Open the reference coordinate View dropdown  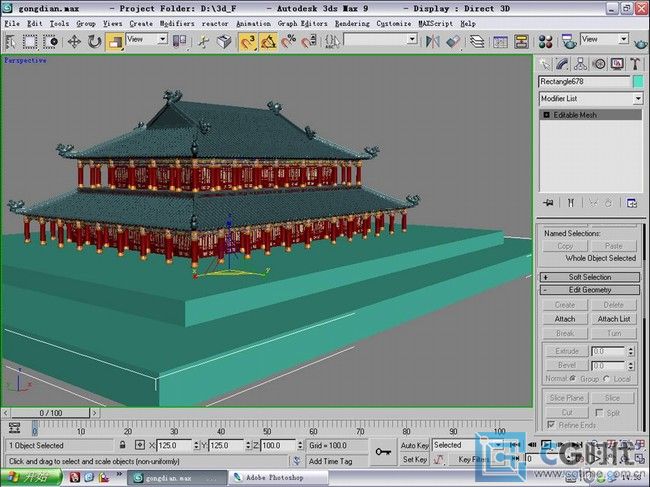(147, 39)
